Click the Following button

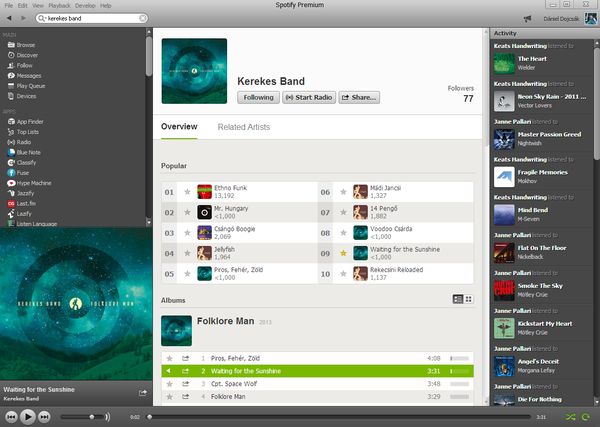258,97
